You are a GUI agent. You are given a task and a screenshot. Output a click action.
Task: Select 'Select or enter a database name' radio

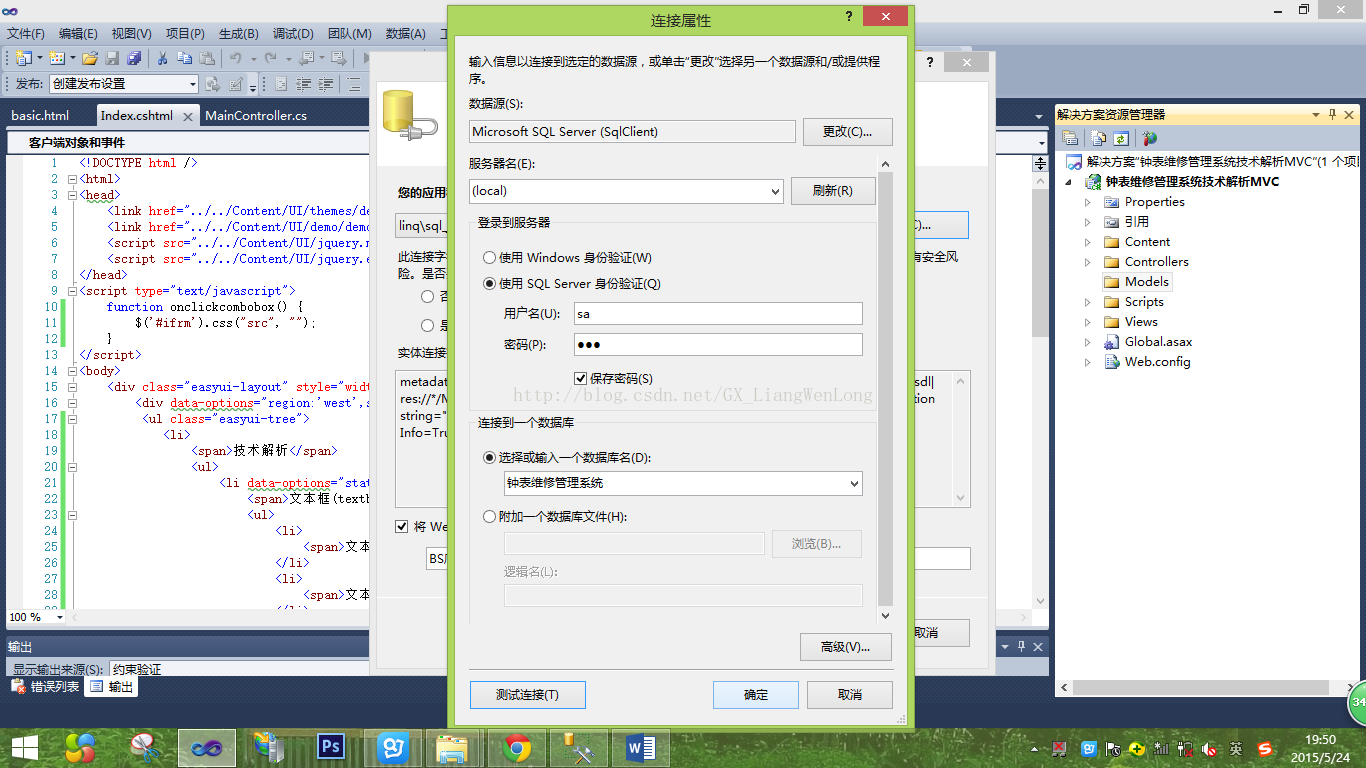point(490,458)
